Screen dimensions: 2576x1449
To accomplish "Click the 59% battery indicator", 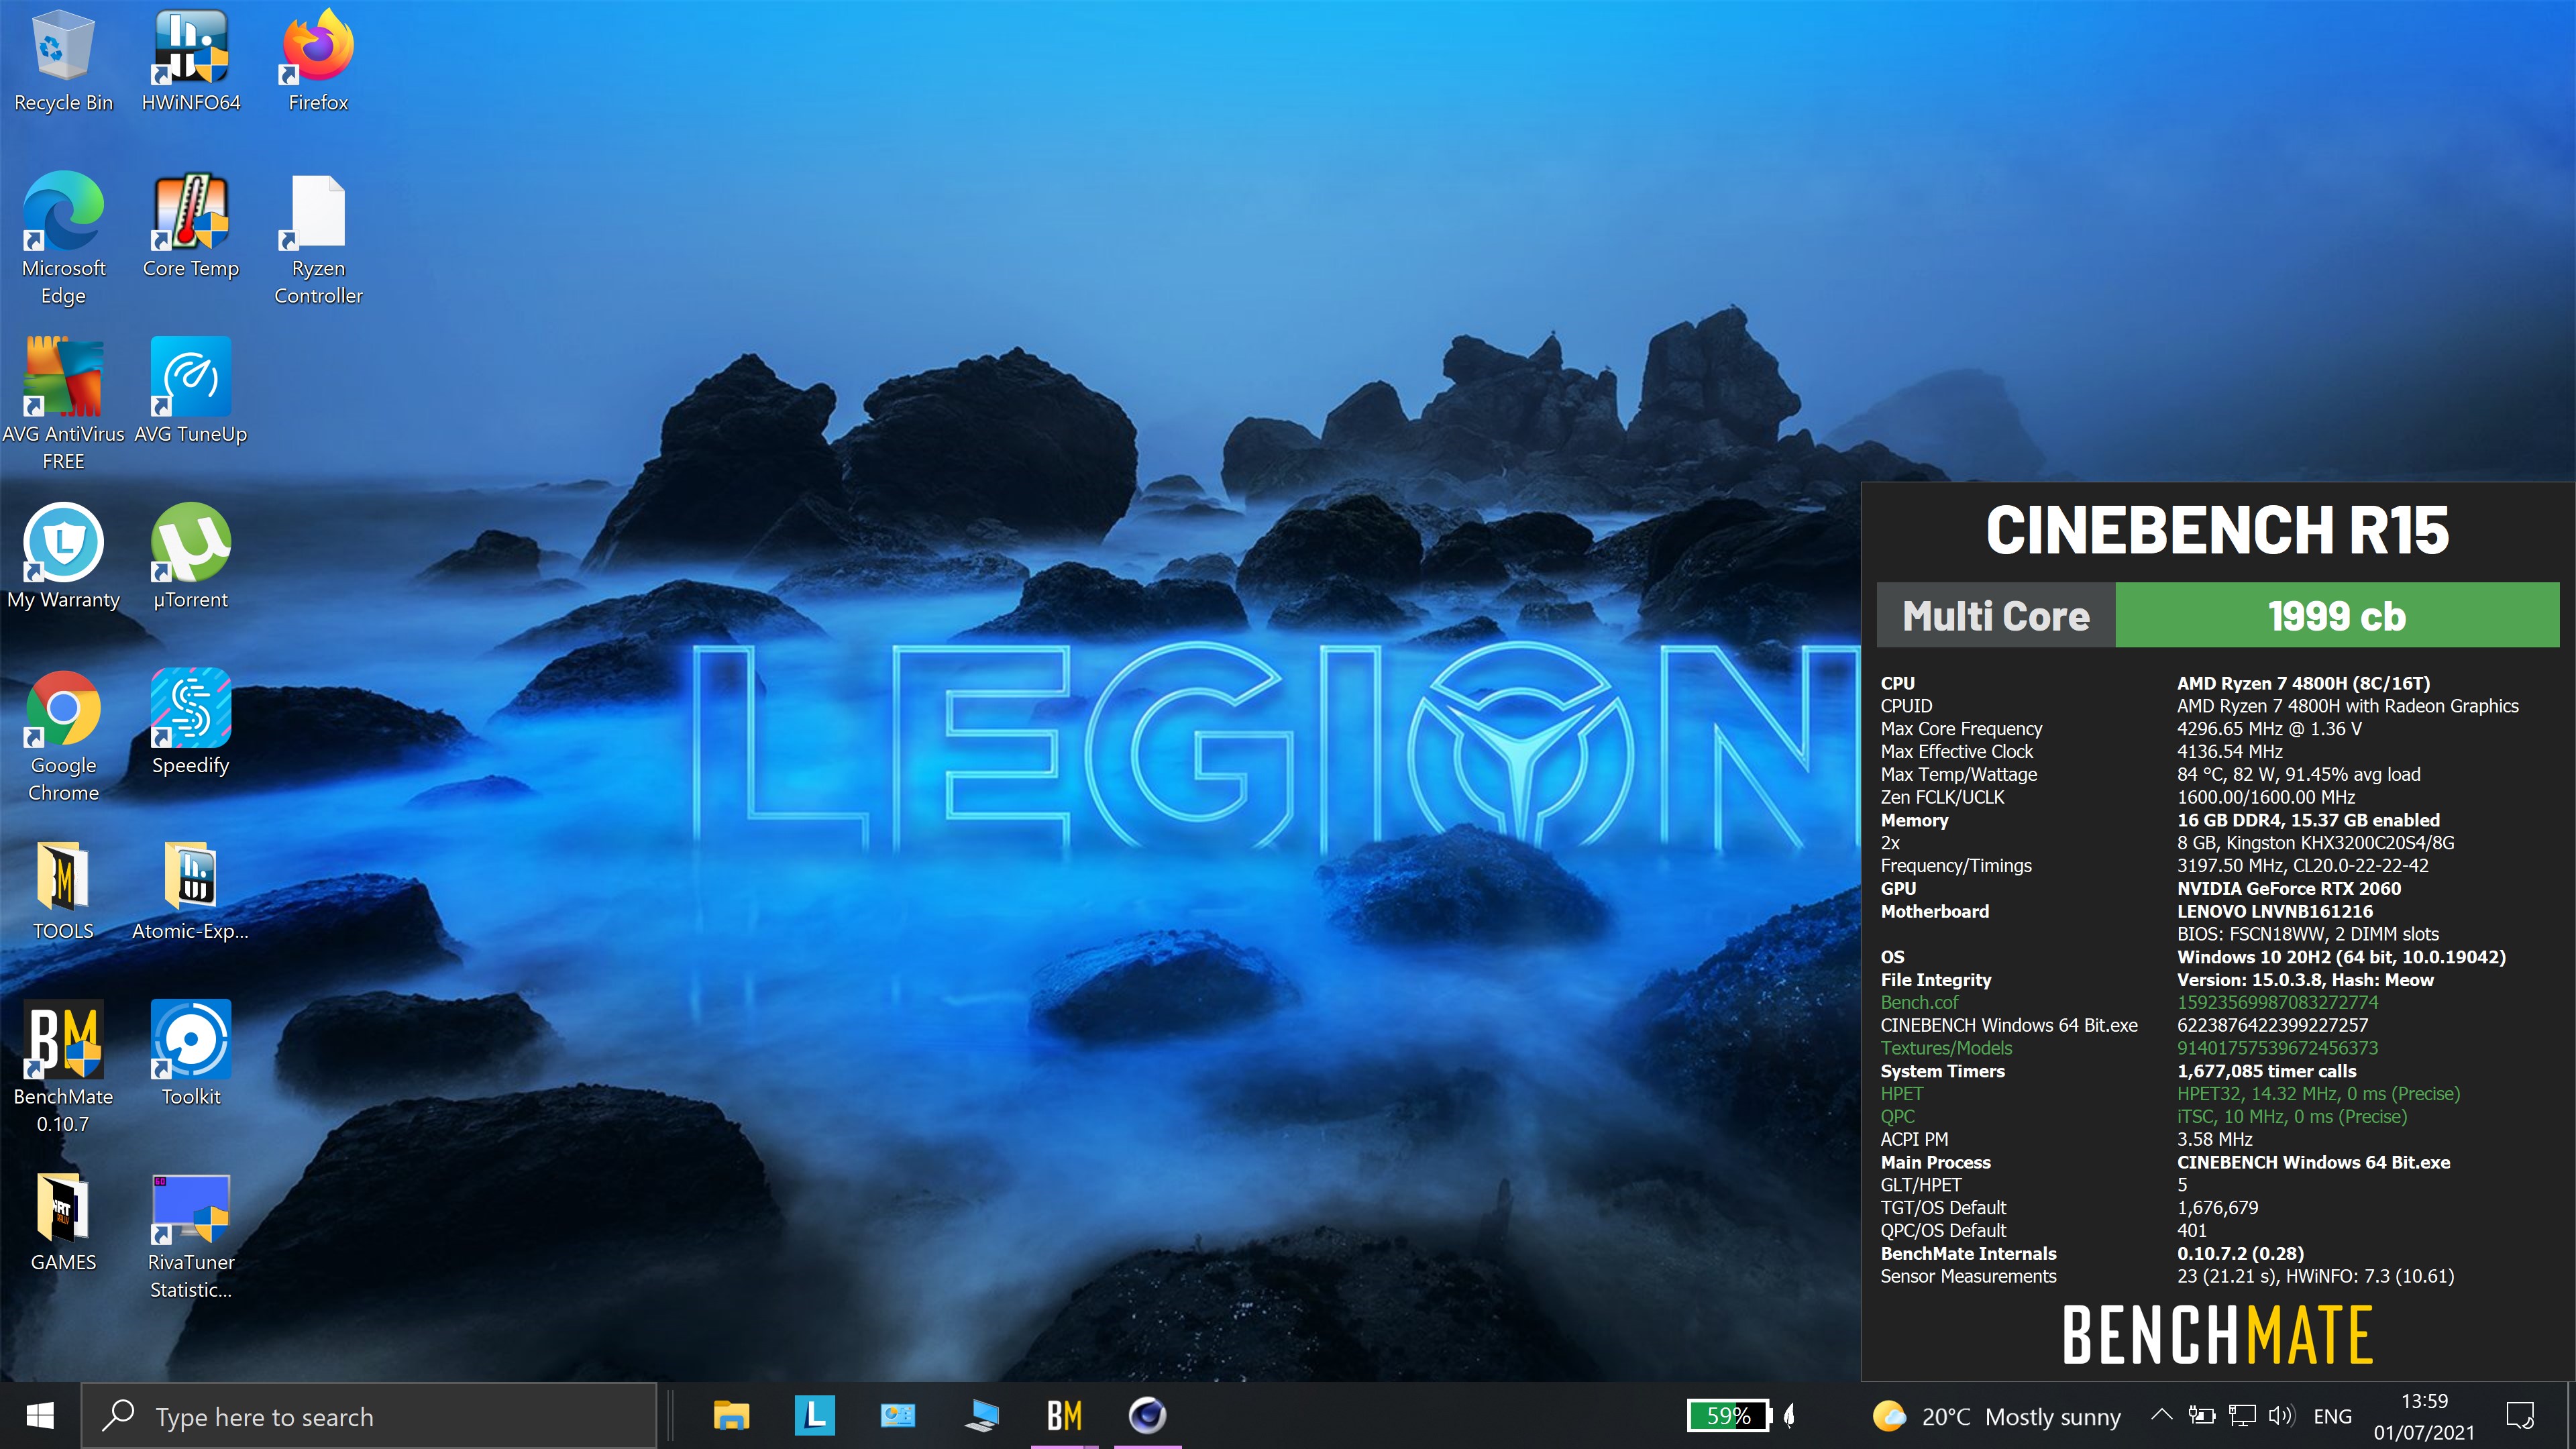I will click(1728, 1416).
